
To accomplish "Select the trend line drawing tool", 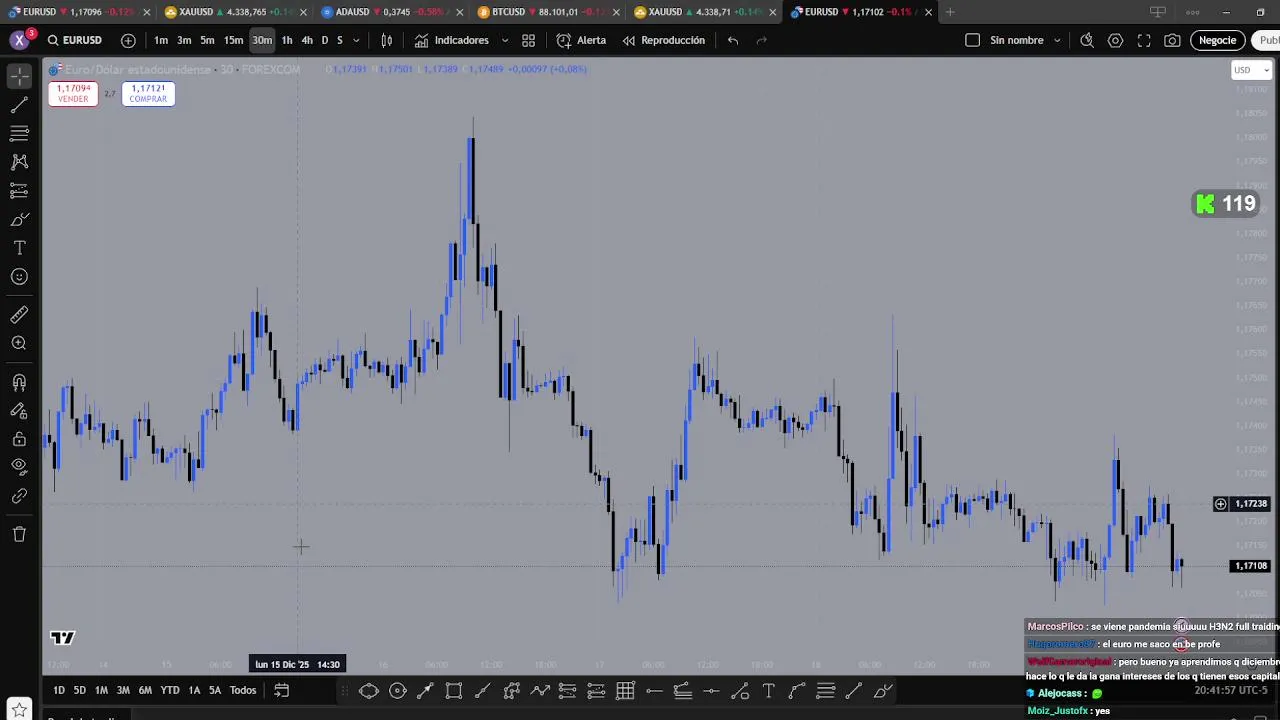I will pos(19,105).
